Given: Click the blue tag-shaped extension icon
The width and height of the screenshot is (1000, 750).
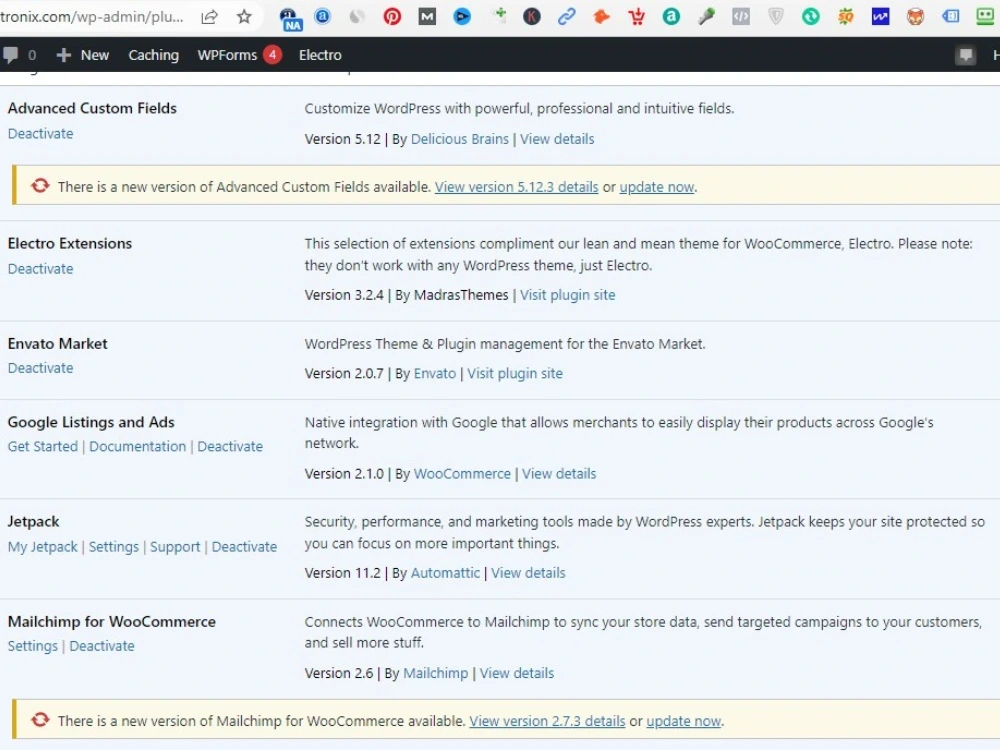Looking at the screenshot, I should click(x=950, y=17).
